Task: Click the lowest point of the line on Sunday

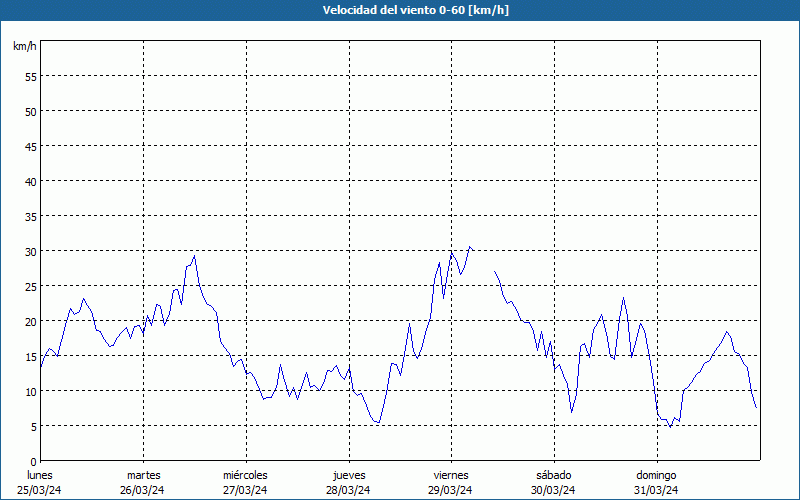Action: click(670, 427)
